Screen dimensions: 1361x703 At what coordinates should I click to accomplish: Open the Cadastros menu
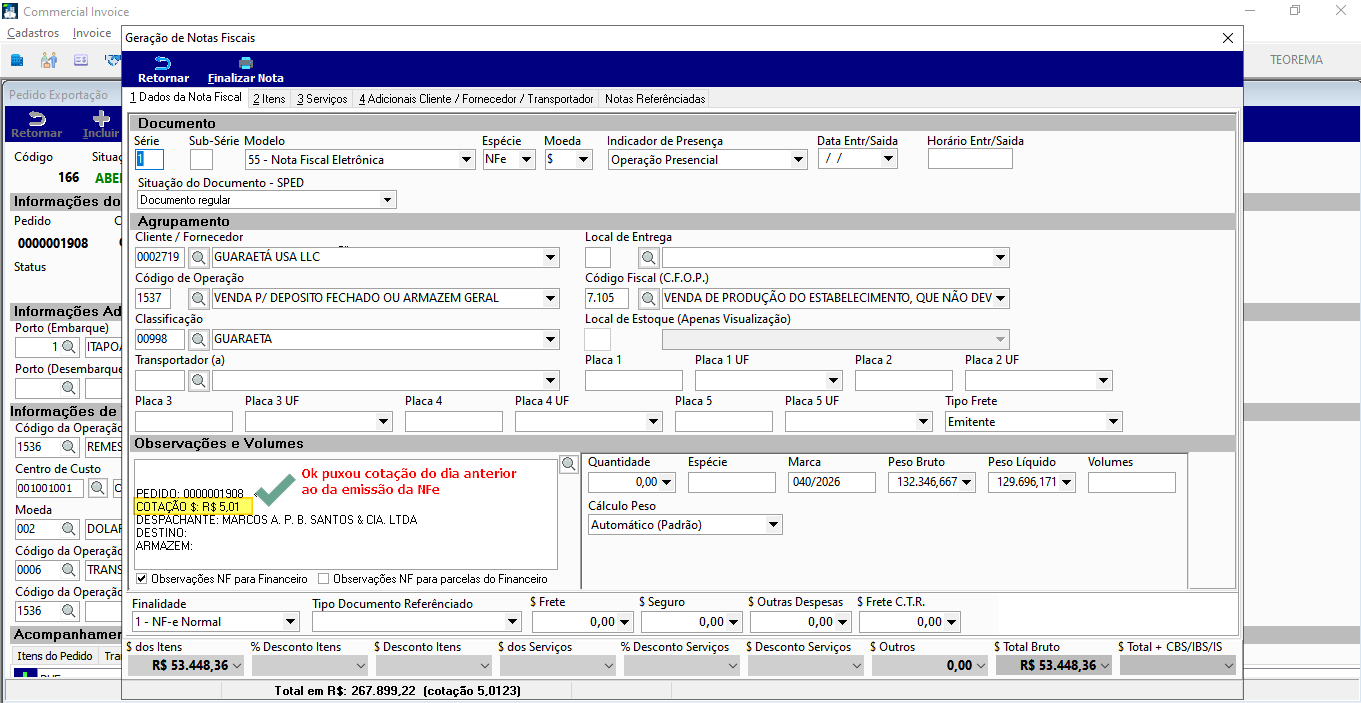point(33,33)
